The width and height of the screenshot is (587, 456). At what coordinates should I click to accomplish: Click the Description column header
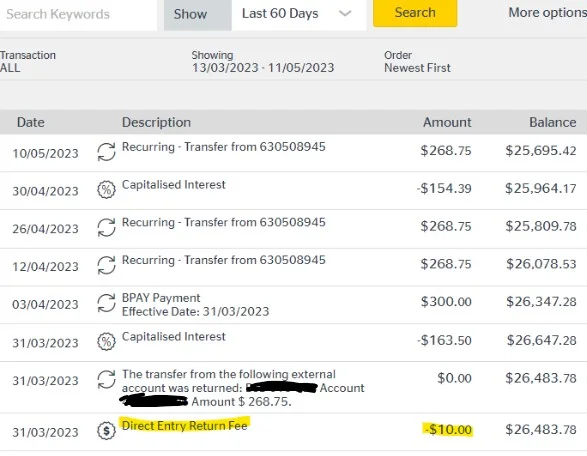click(x=156, y=122)
